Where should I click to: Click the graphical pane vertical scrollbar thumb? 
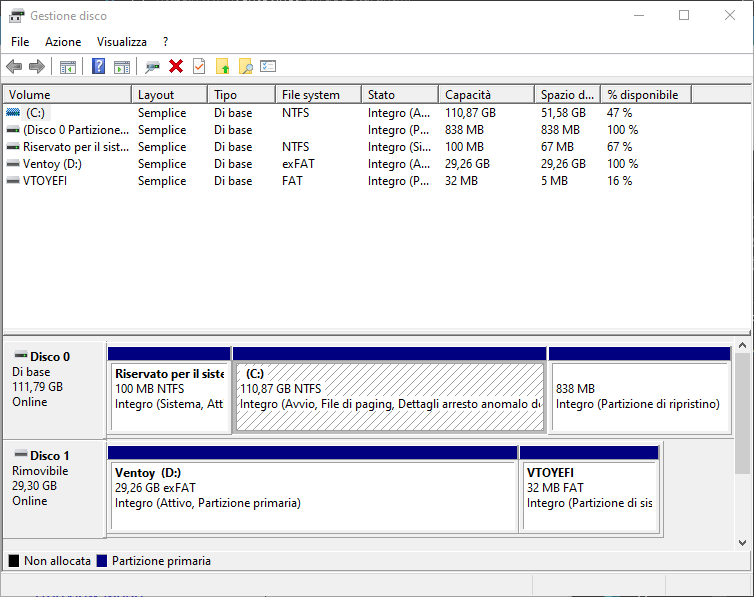742,413
